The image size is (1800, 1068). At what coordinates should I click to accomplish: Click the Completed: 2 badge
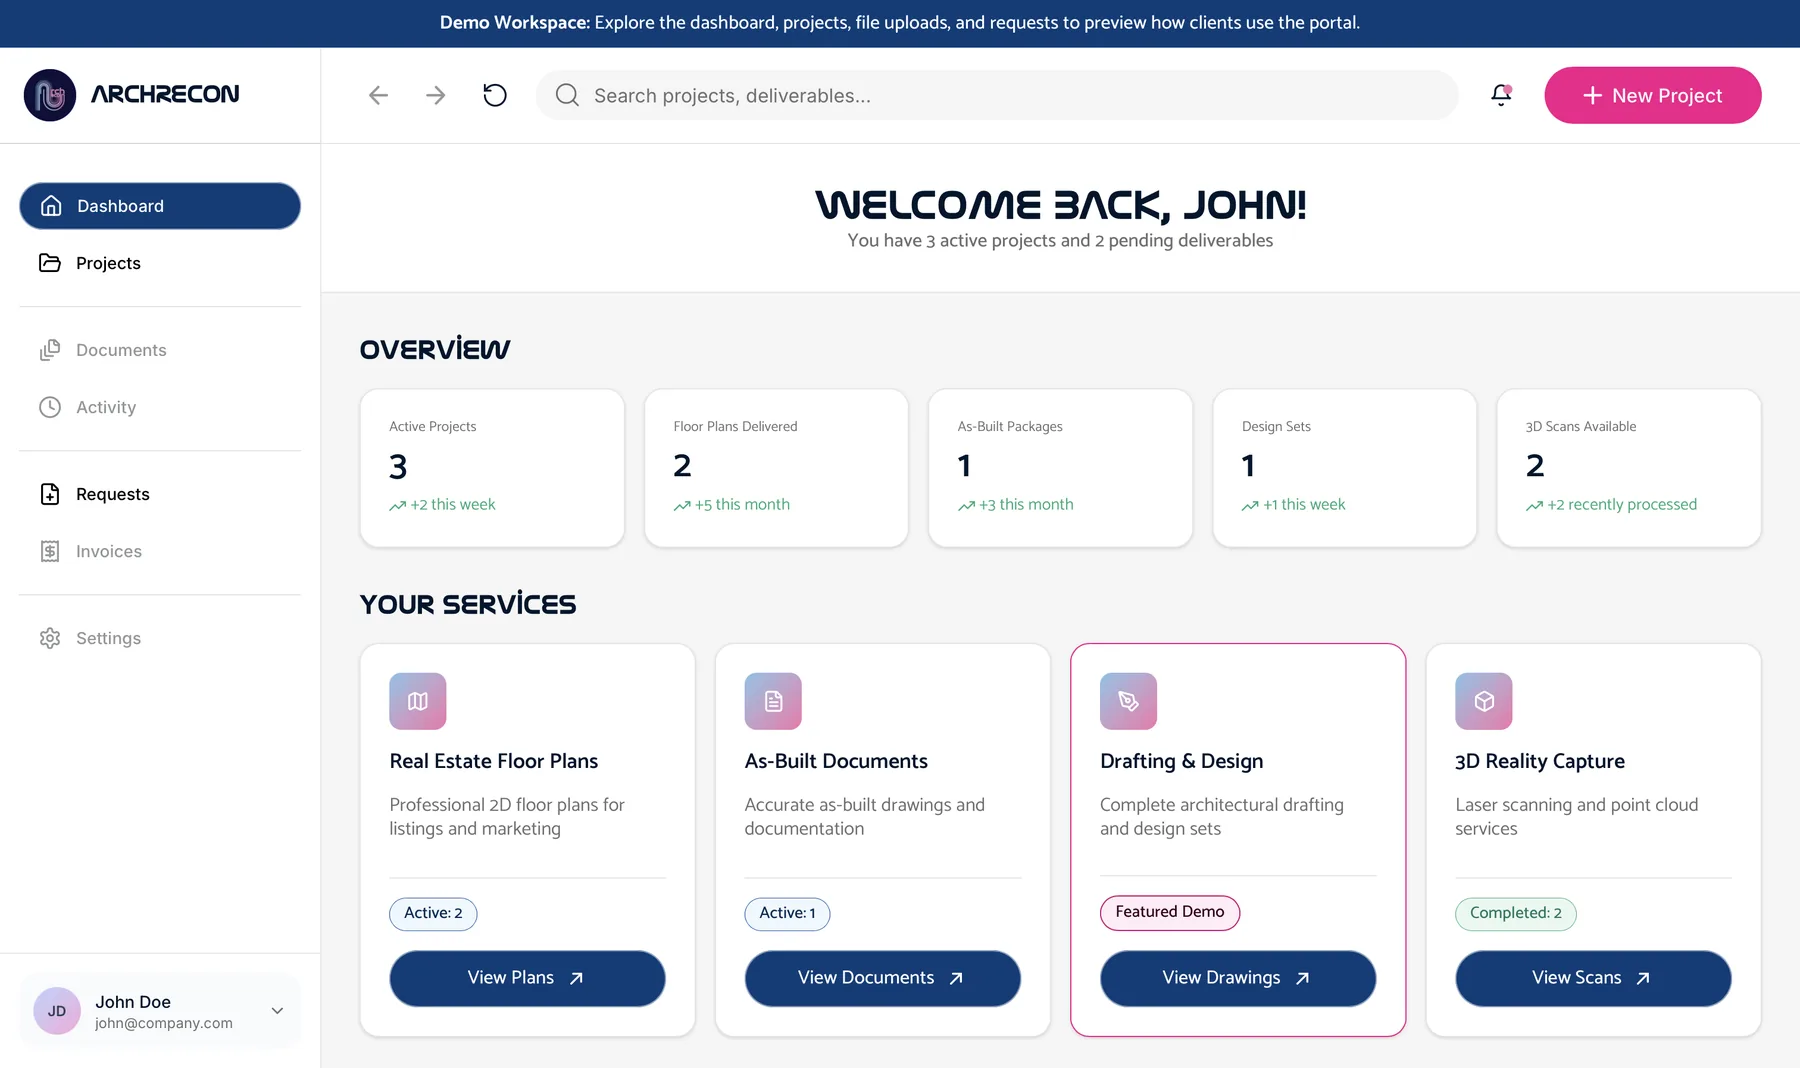(1516, 913)
